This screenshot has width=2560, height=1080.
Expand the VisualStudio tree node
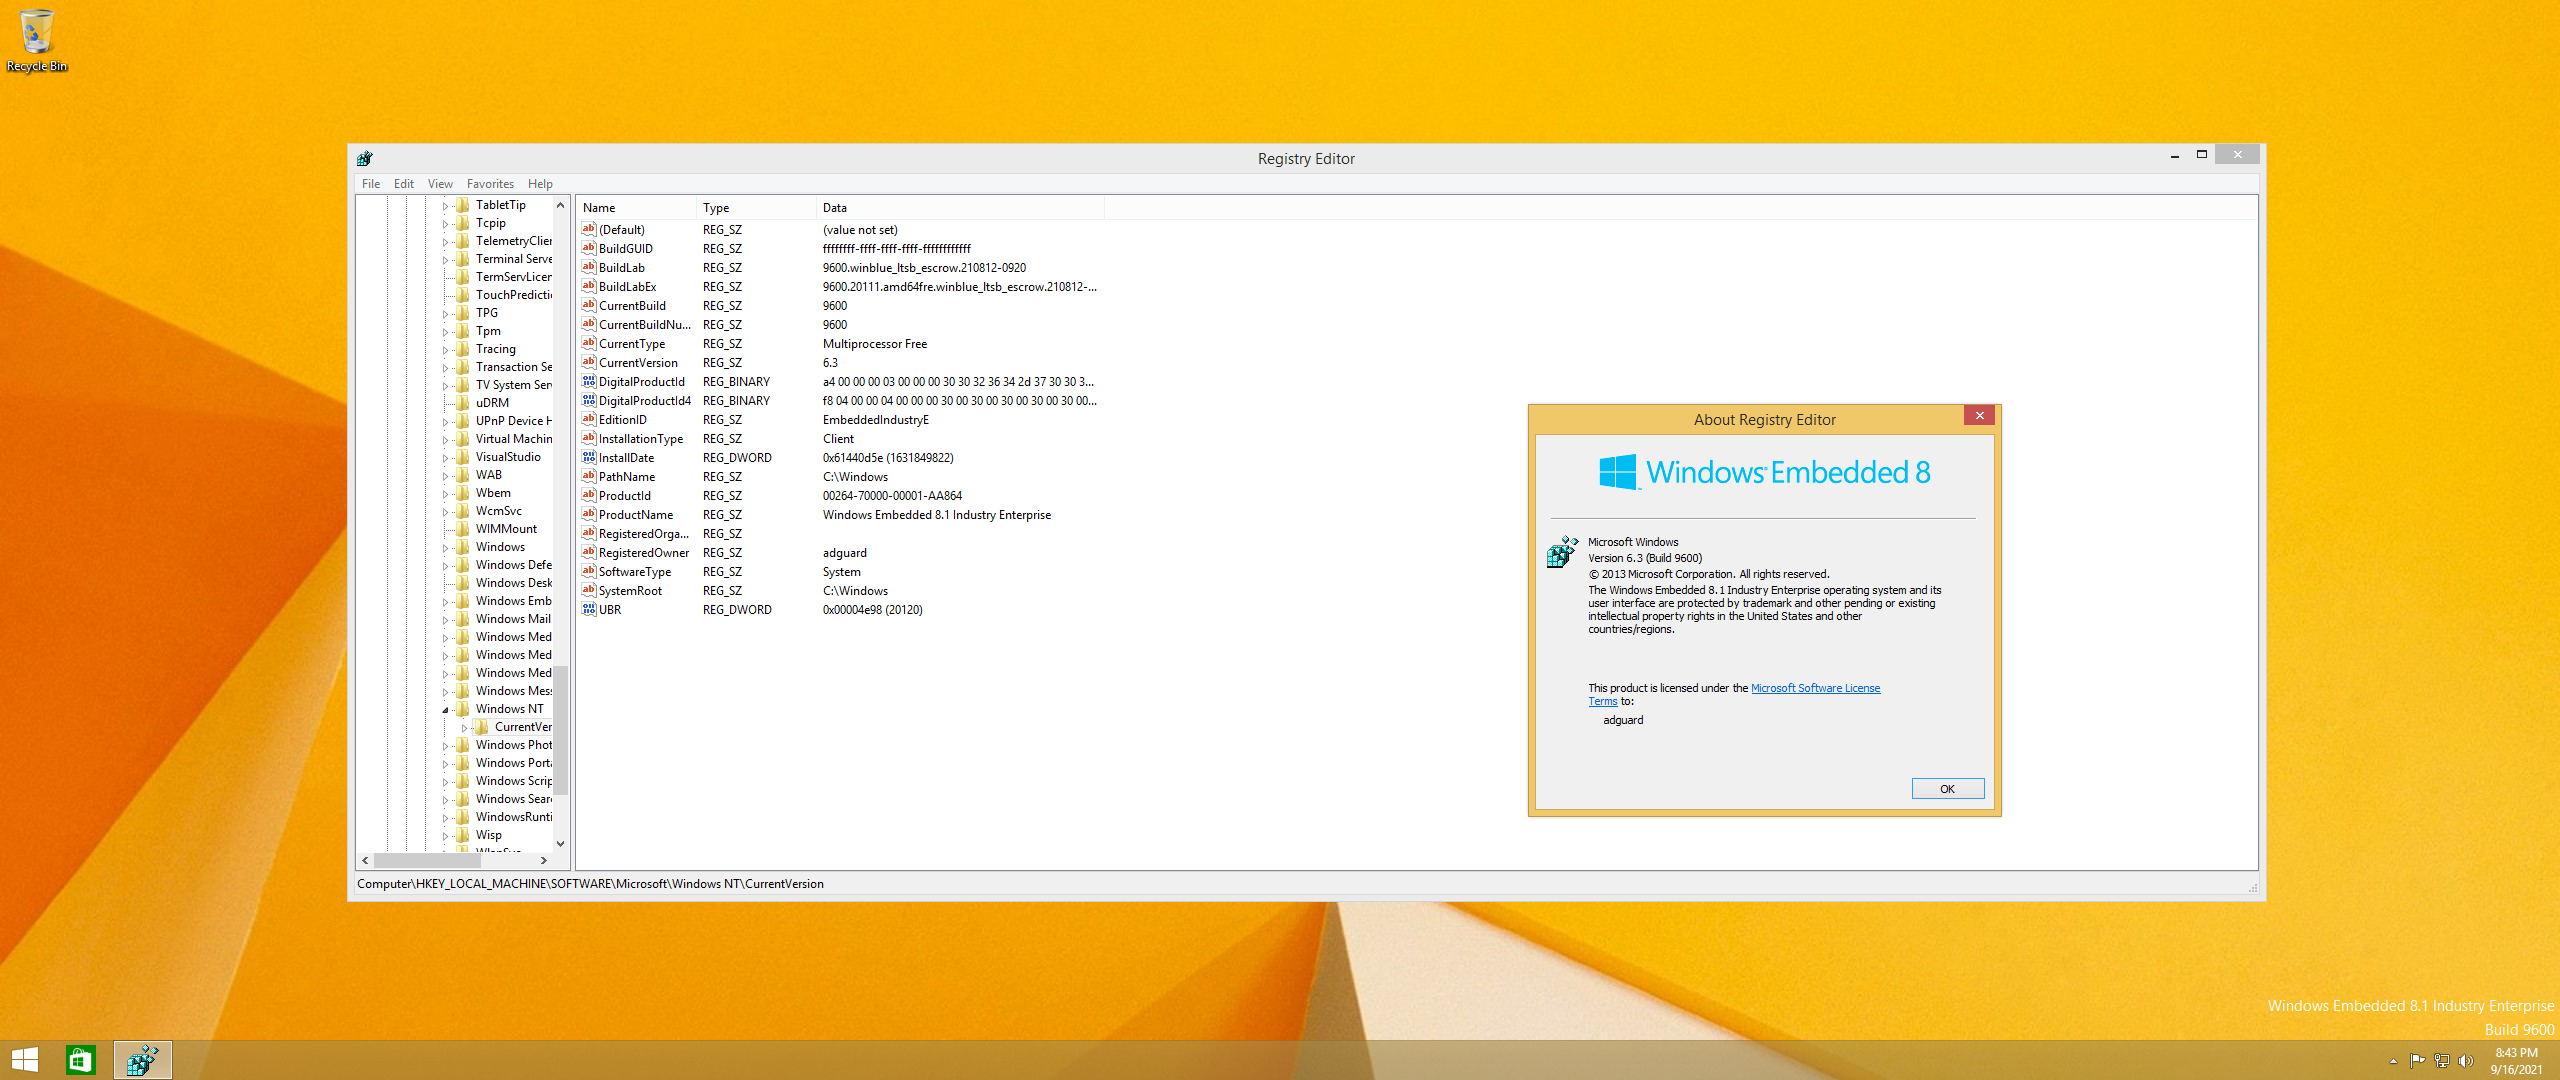[x=446, y=458]
